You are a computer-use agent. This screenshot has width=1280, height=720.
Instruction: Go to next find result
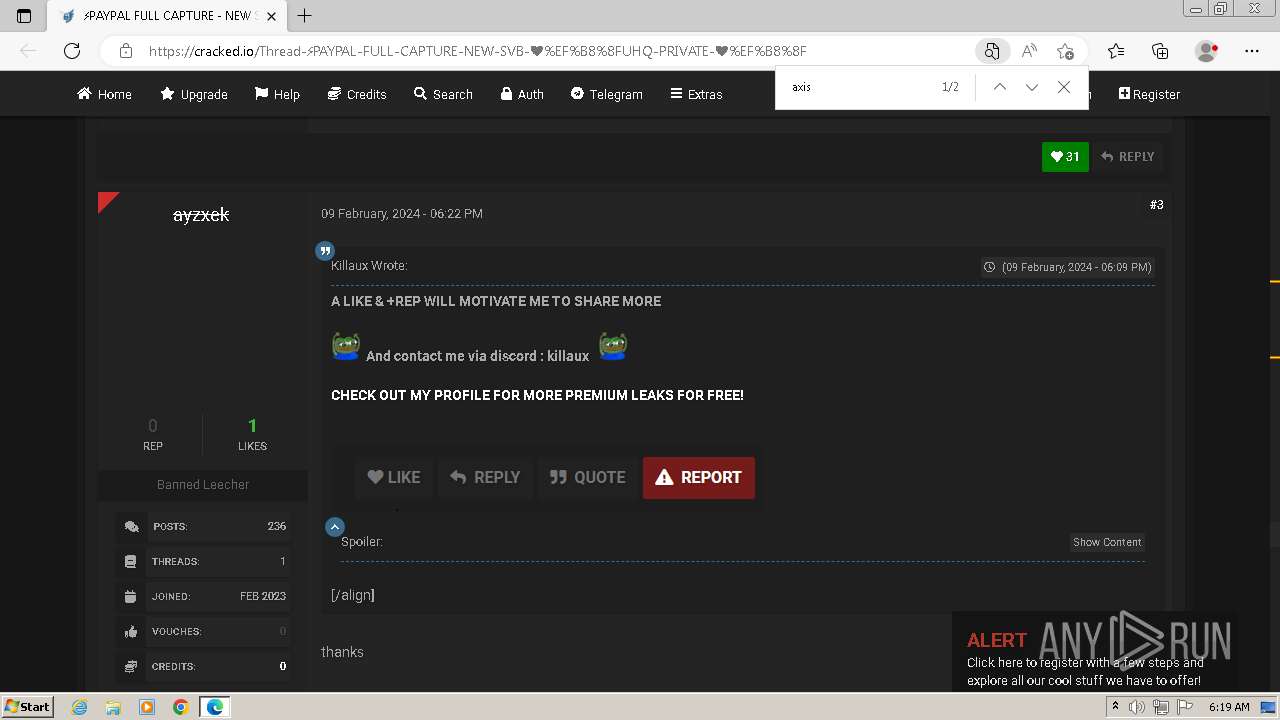pyautogui.click(x=1031, y=87)
